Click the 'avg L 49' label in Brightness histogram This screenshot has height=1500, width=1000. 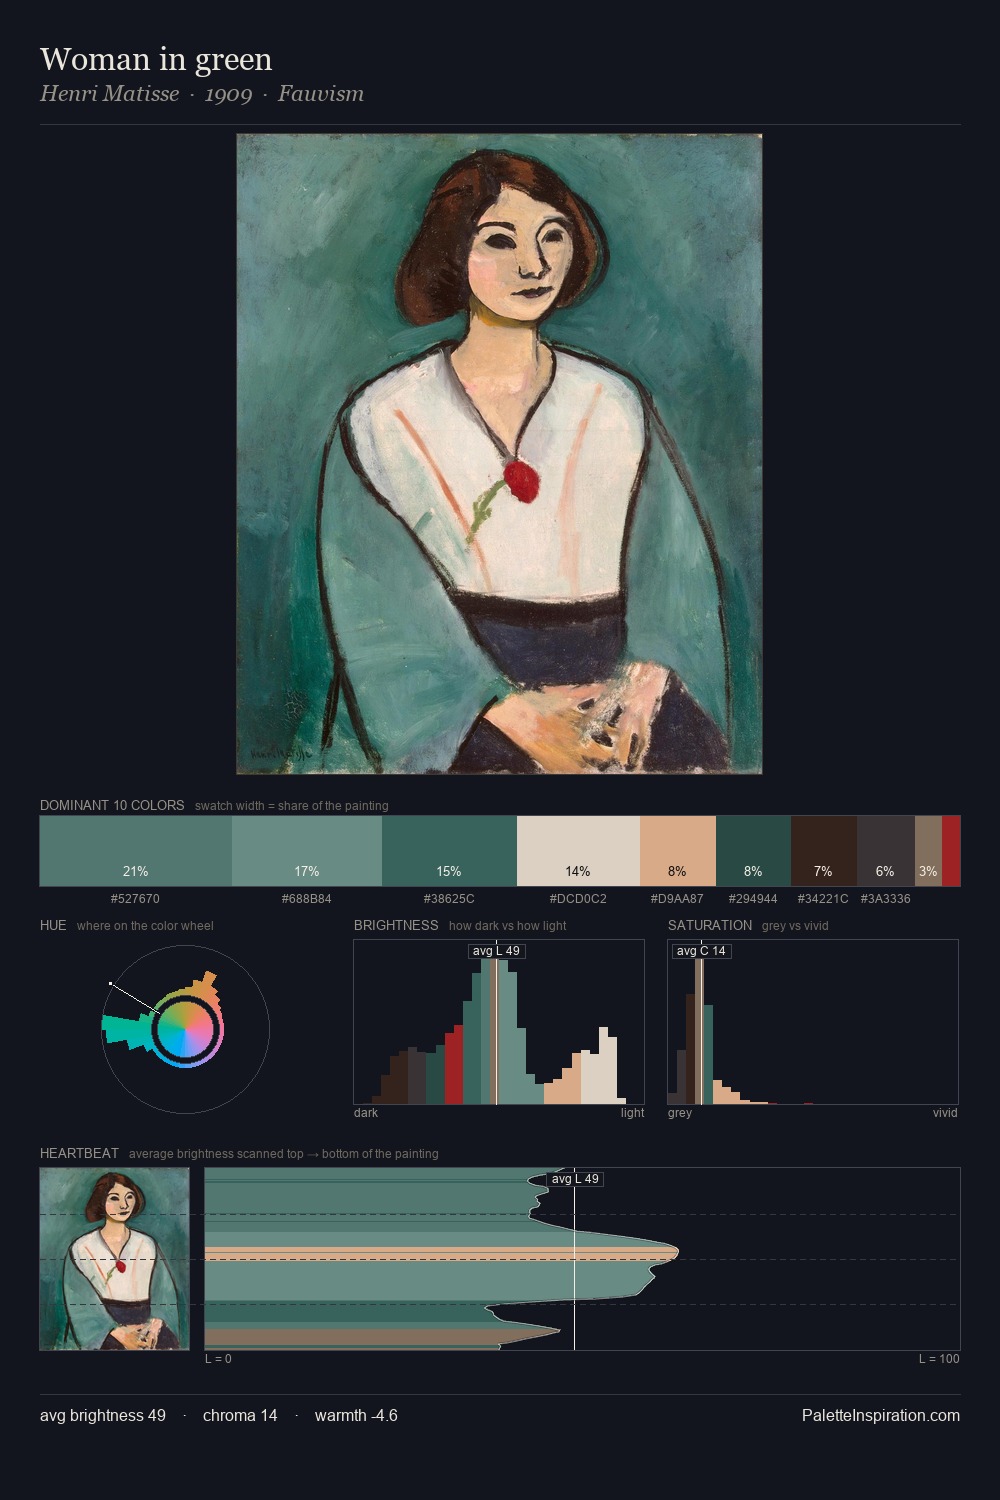(x=496, y=951)
